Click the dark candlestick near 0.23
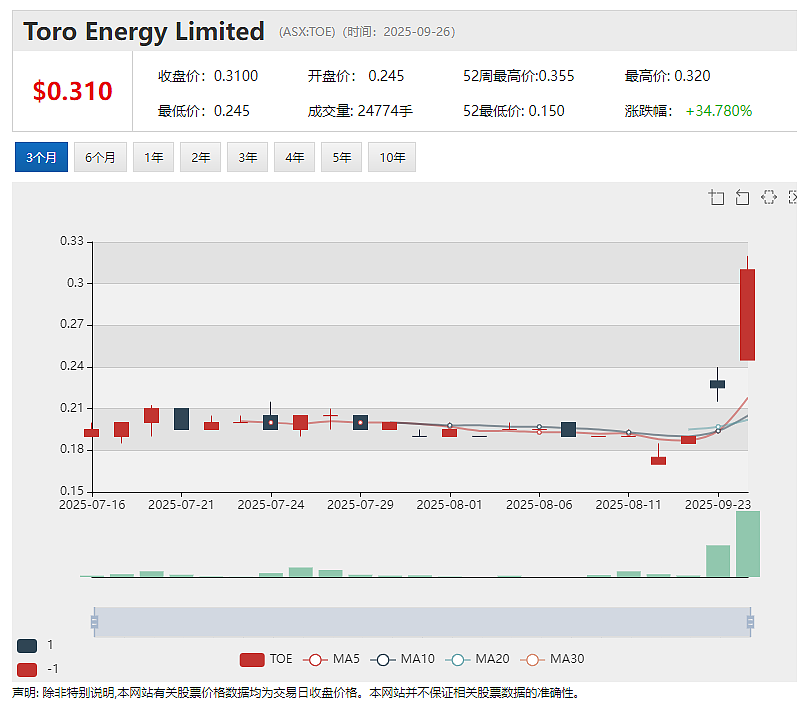The width and height of the screenshot is (811, 718). (x=717, y=384)
